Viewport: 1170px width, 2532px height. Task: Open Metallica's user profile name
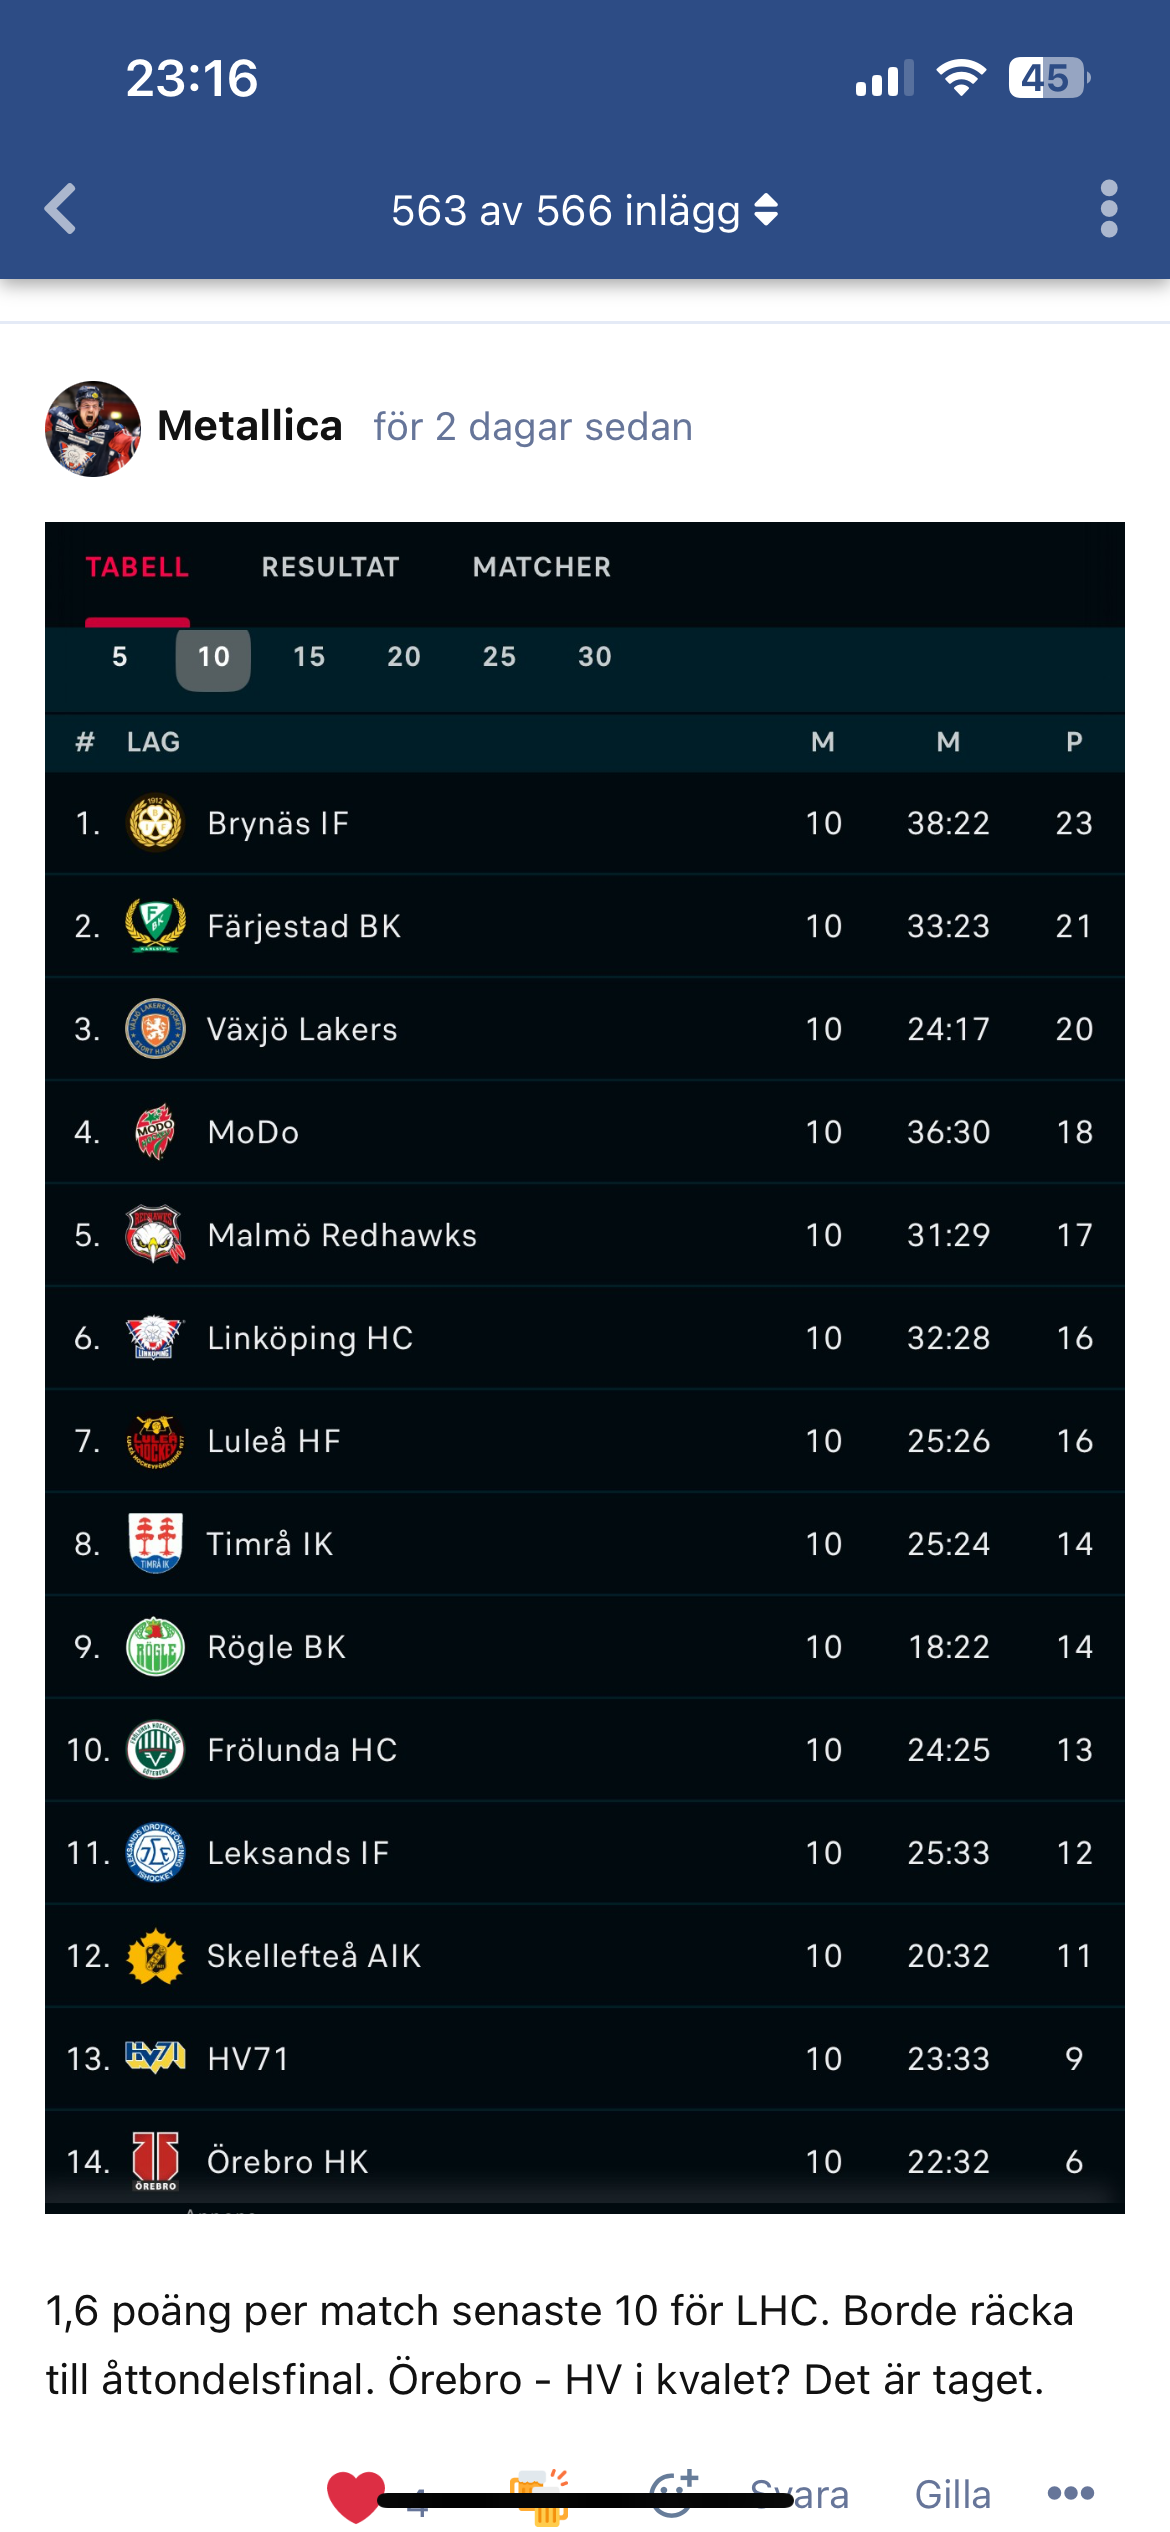[x=250, y=426]
